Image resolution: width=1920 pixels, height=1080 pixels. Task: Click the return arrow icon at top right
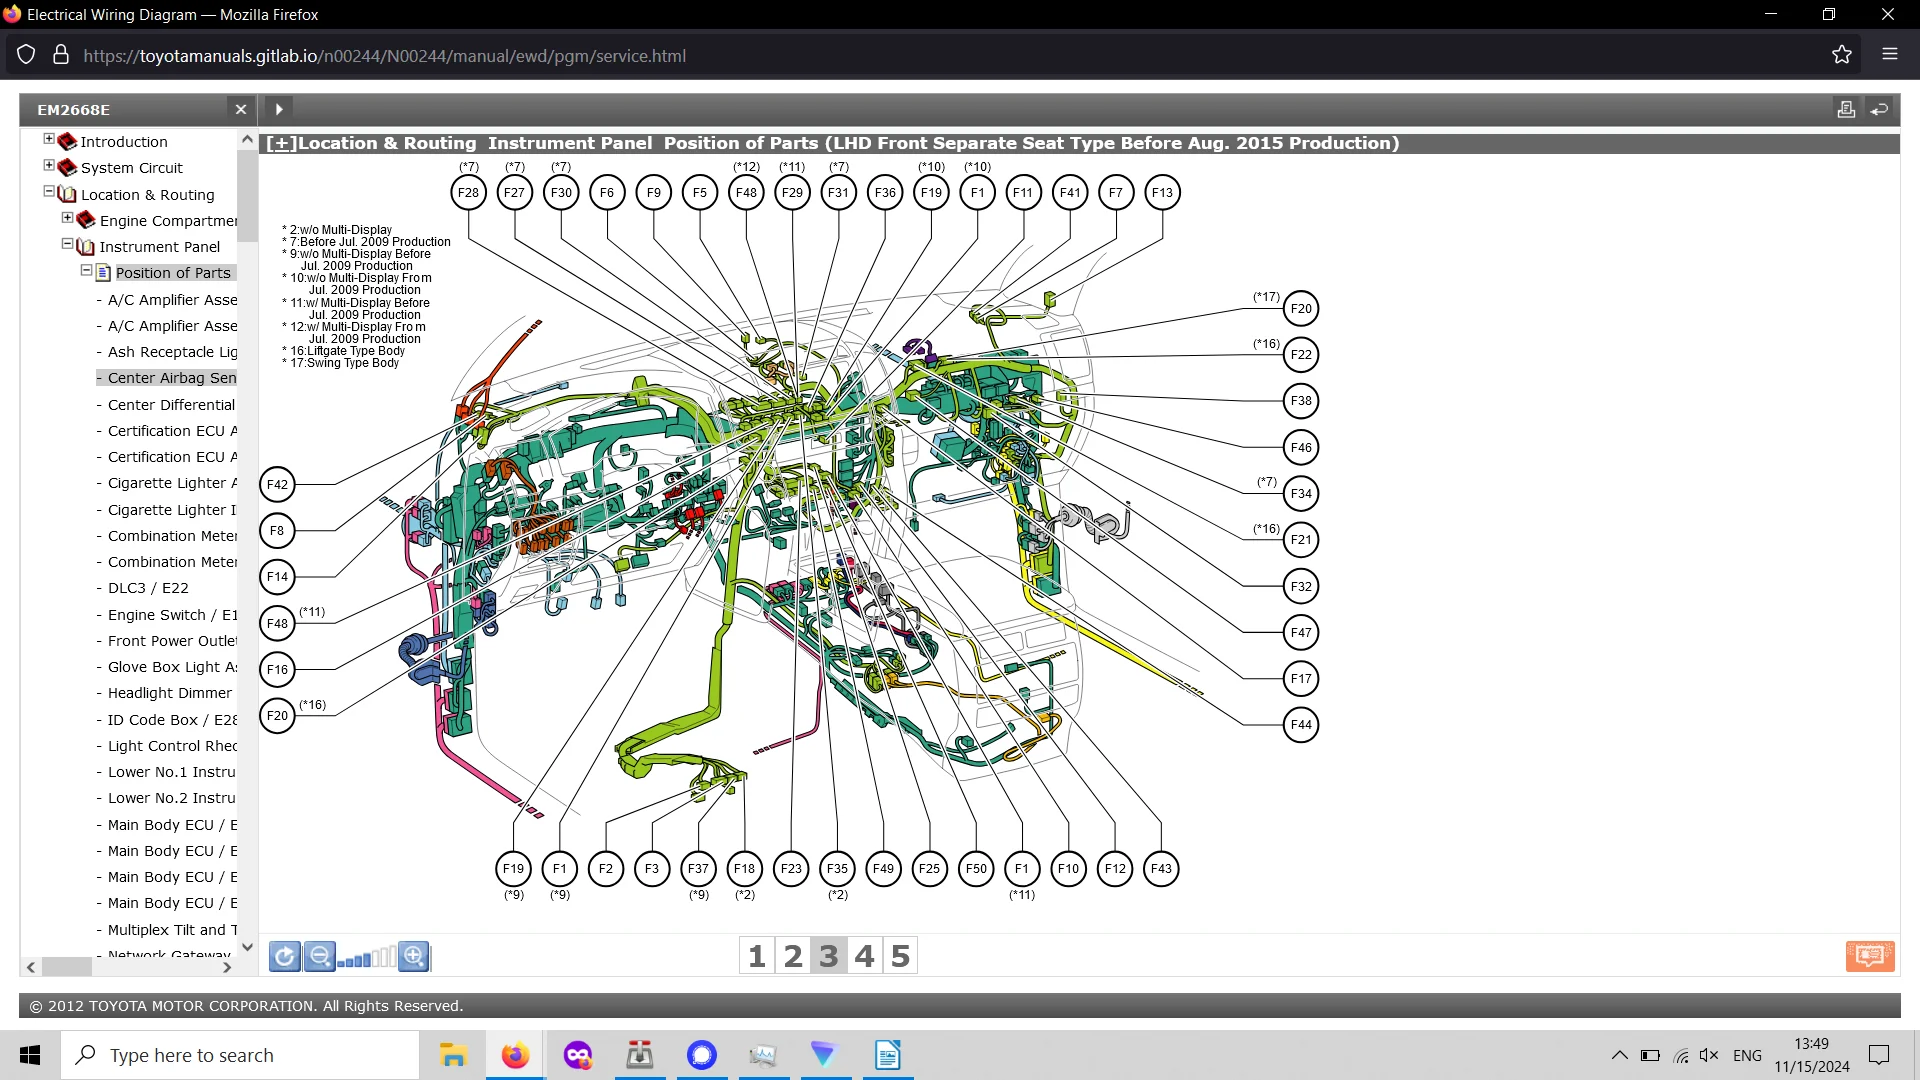click(x=1880, y=109)
